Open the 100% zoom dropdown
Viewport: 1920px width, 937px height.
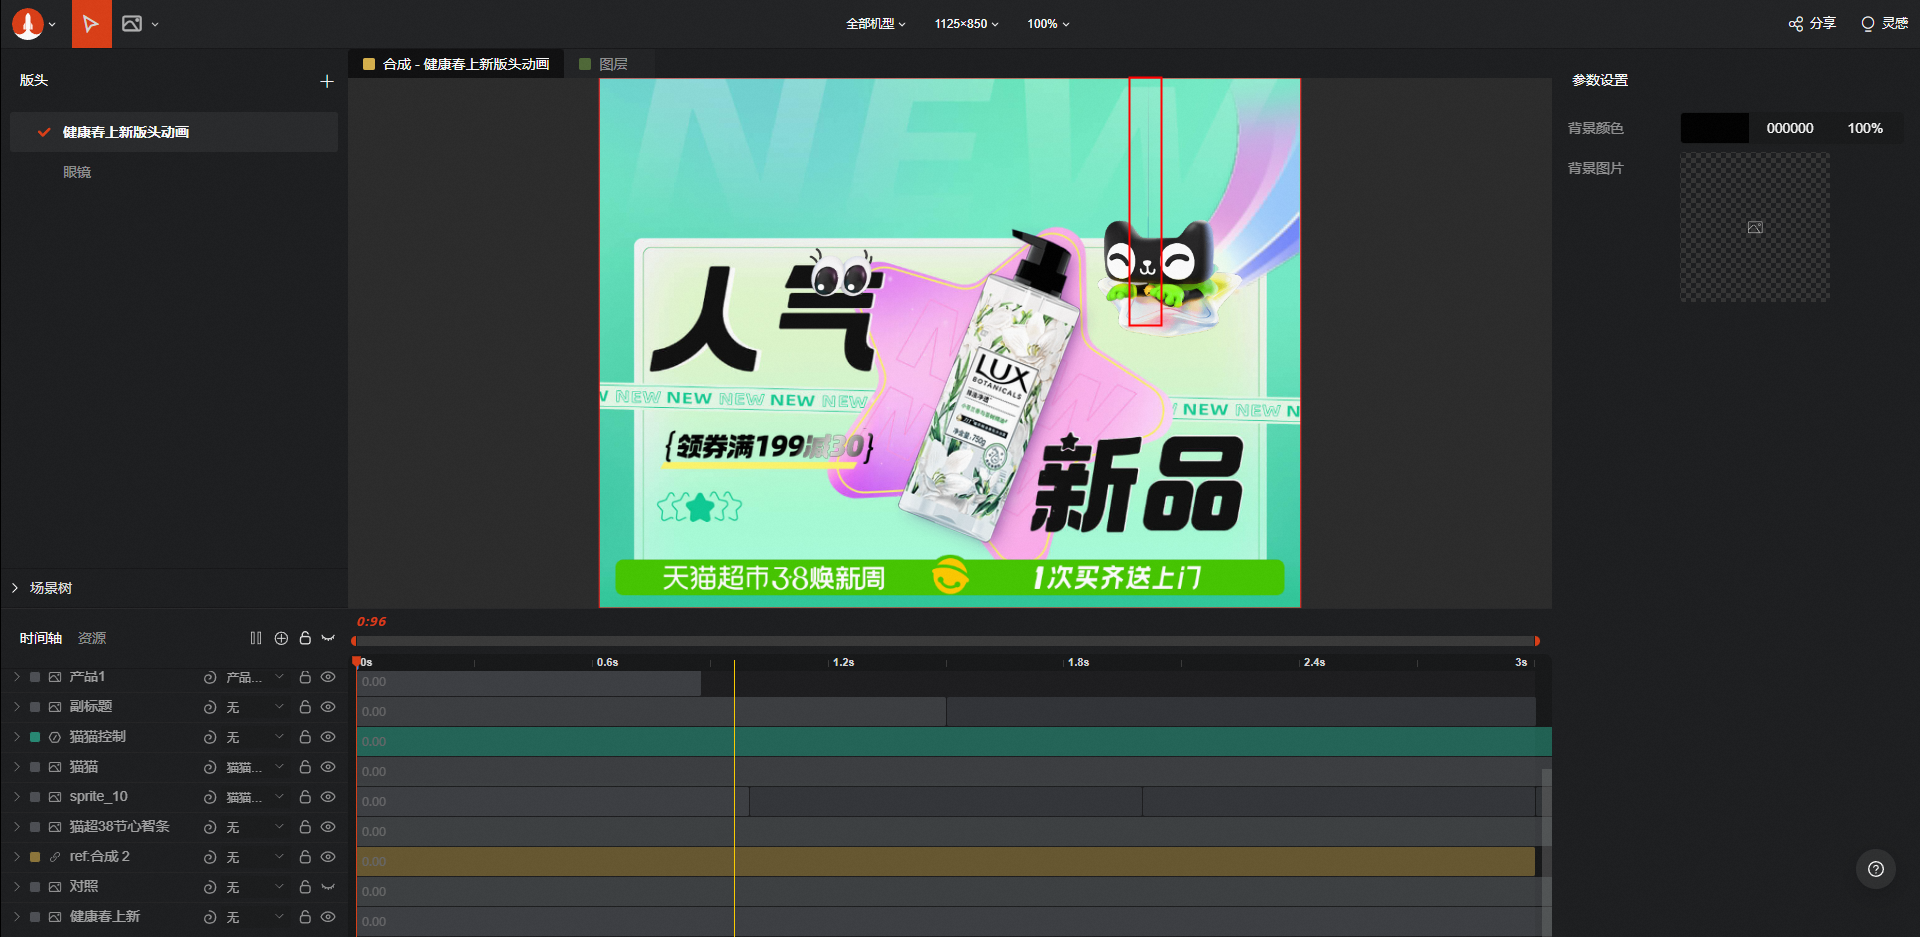[x=1048, y=24]
